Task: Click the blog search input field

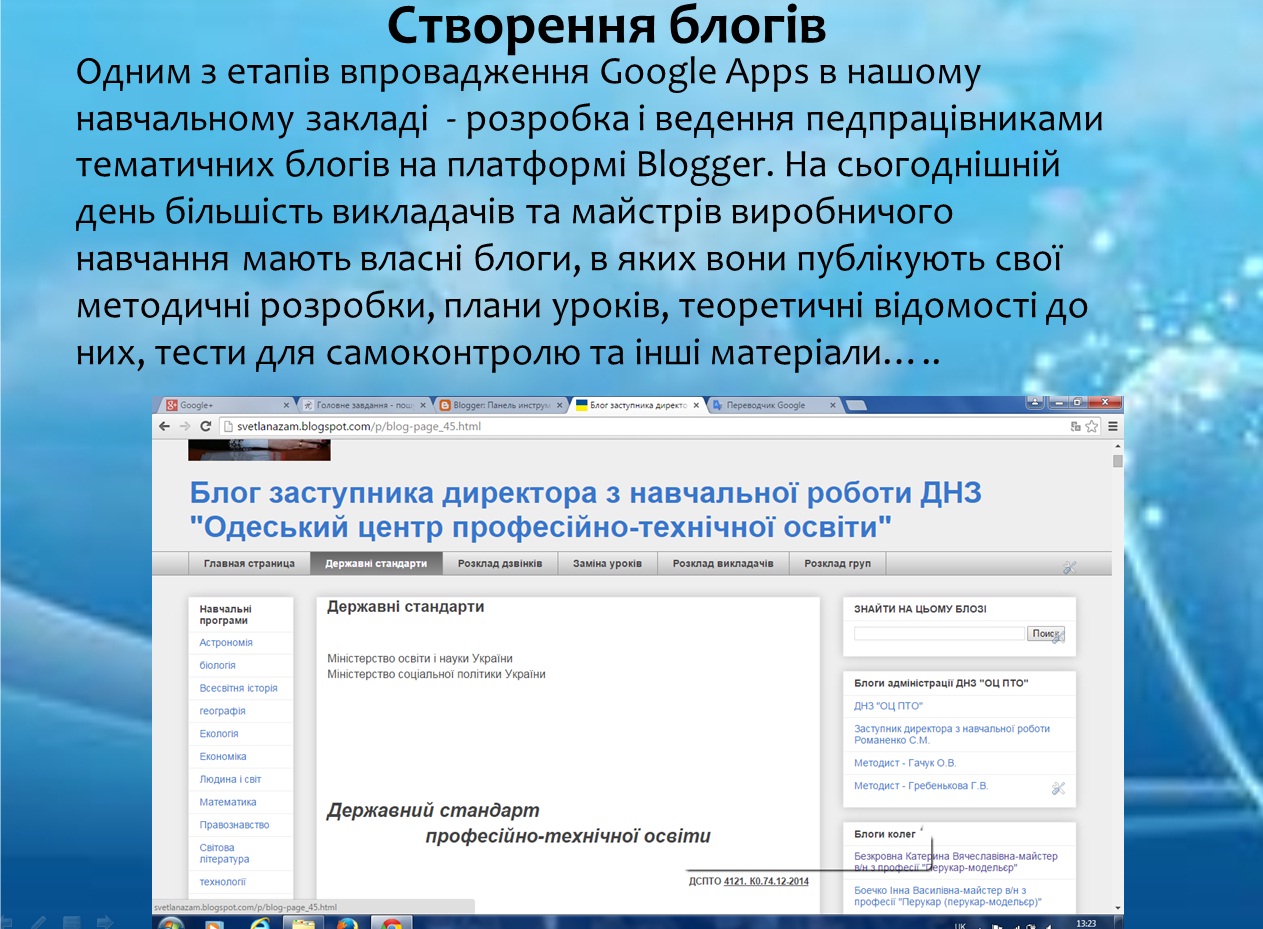Action: (x=938, y=634)
